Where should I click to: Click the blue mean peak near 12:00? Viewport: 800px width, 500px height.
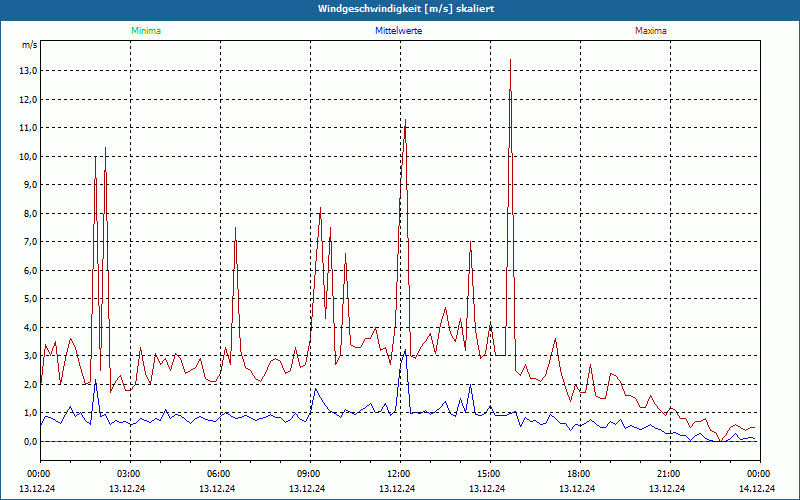pos(405,350)
